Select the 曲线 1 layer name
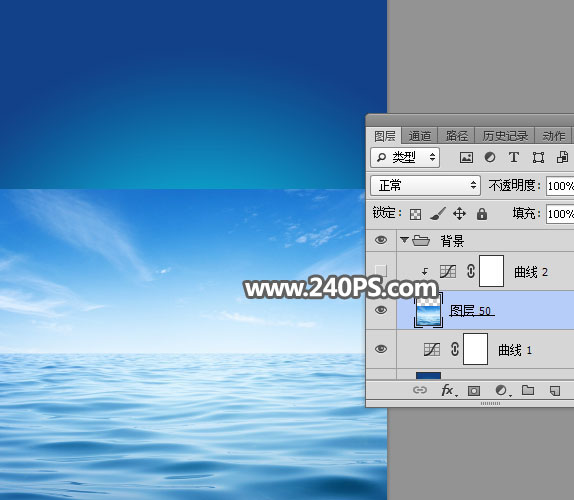The image size is (574, 500). [x=515, y=350]
